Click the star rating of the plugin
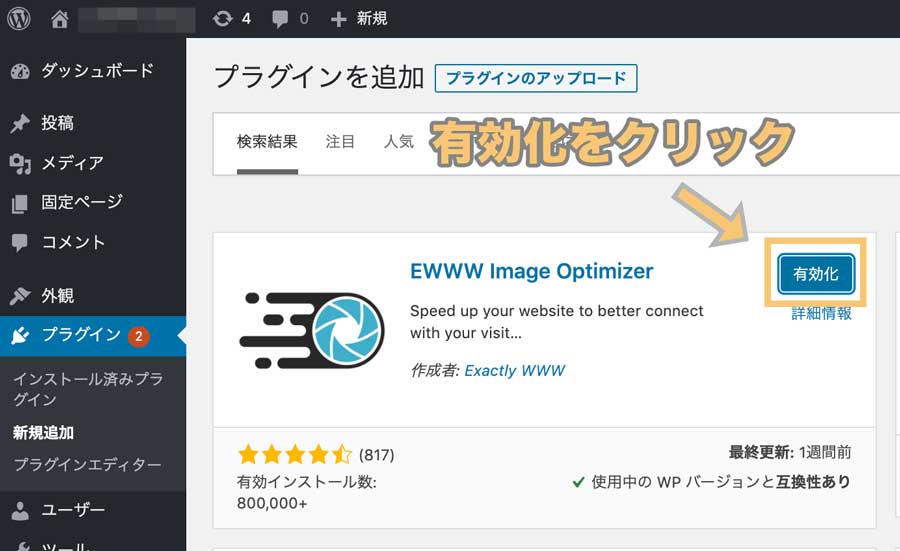The width and height of the screenshot is (900, 551). (295, 455)
